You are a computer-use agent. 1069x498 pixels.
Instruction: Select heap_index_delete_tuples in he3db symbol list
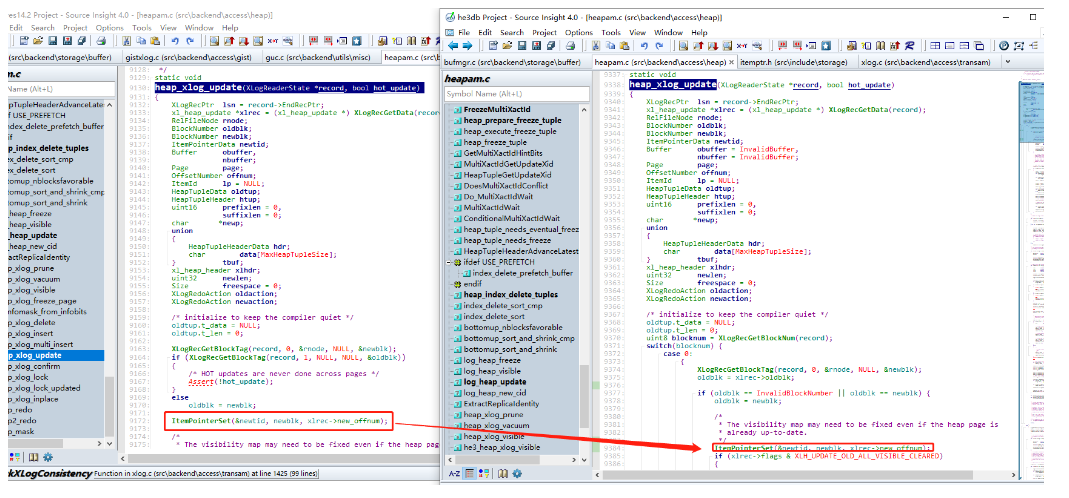point(511,295)
